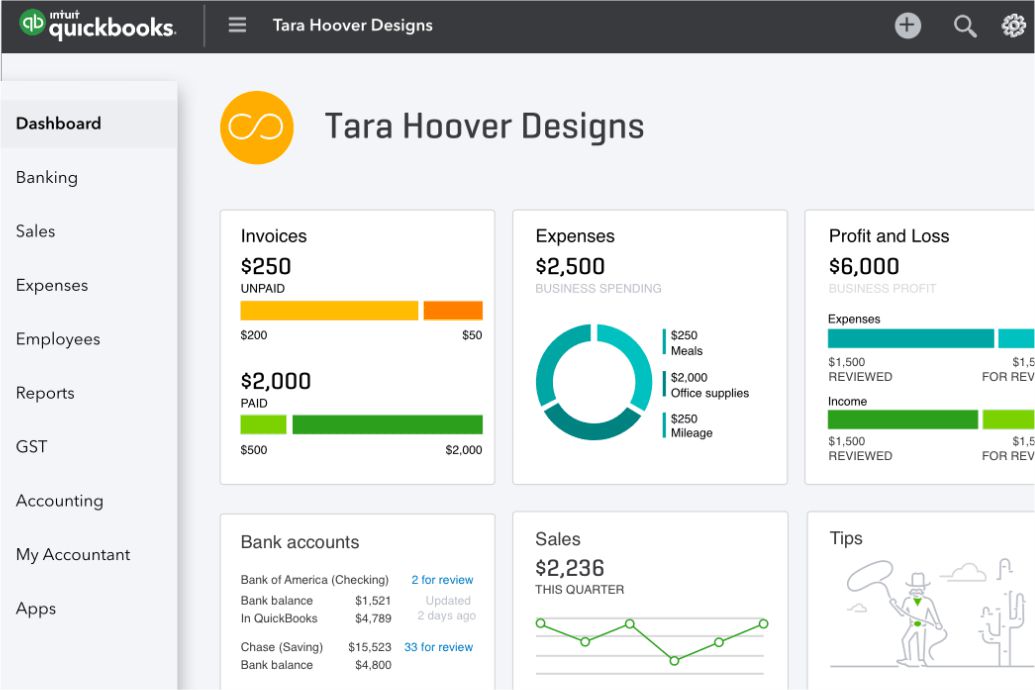Click the Expenses card heading

point(575,236)
